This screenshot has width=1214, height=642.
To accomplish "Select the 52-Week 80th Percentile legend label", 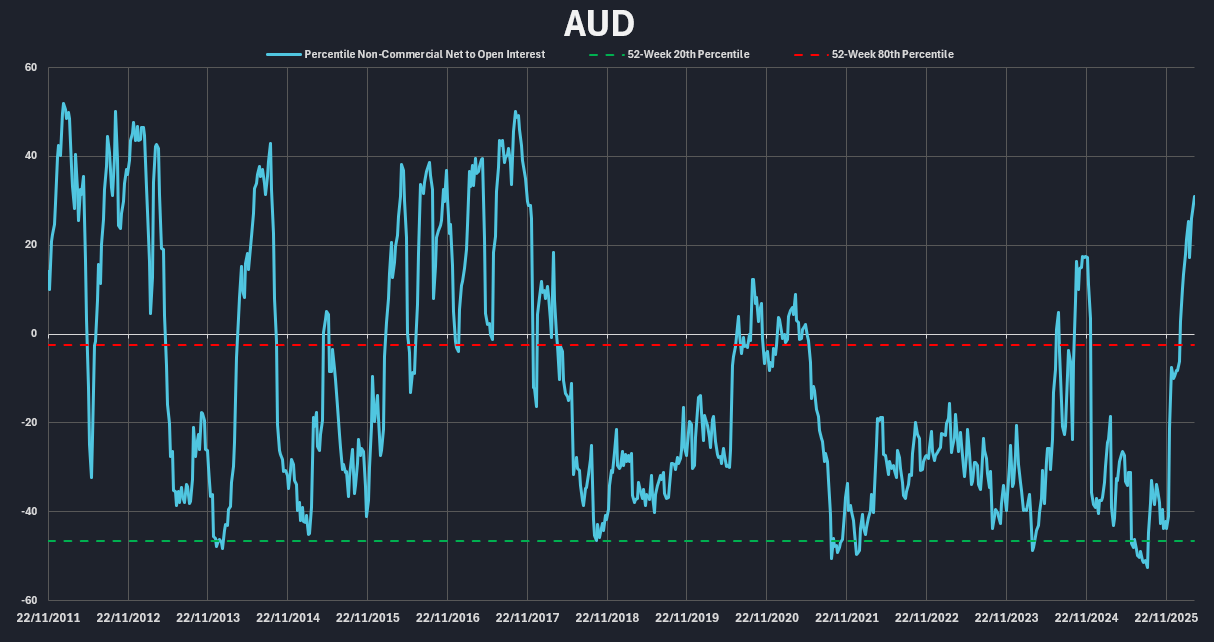I will click(892, 54).
